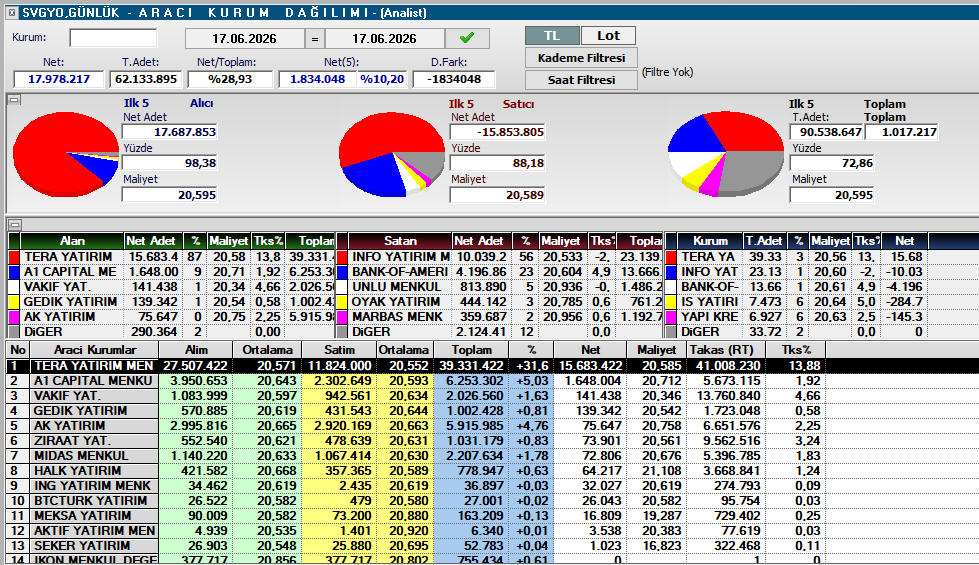Viewport: 979px width, 565px height.
Task: Sort main table by Araci Kurumlar header
Action: coord(94,350)
